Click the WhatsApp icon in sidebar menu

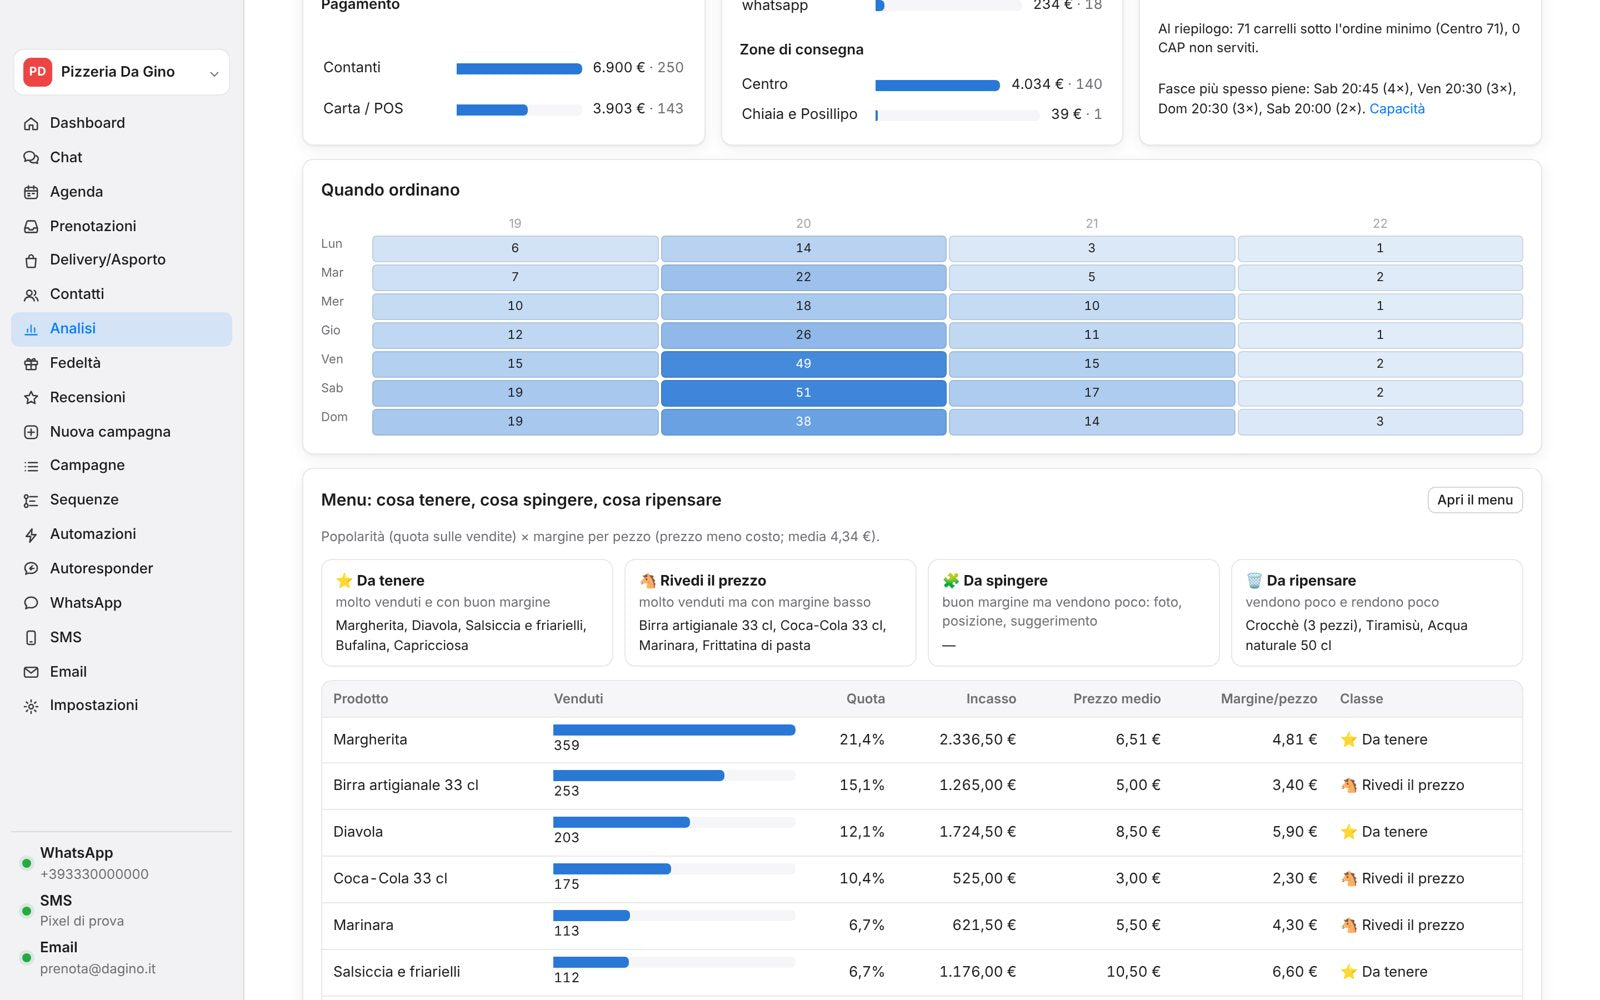pos(31,603)
